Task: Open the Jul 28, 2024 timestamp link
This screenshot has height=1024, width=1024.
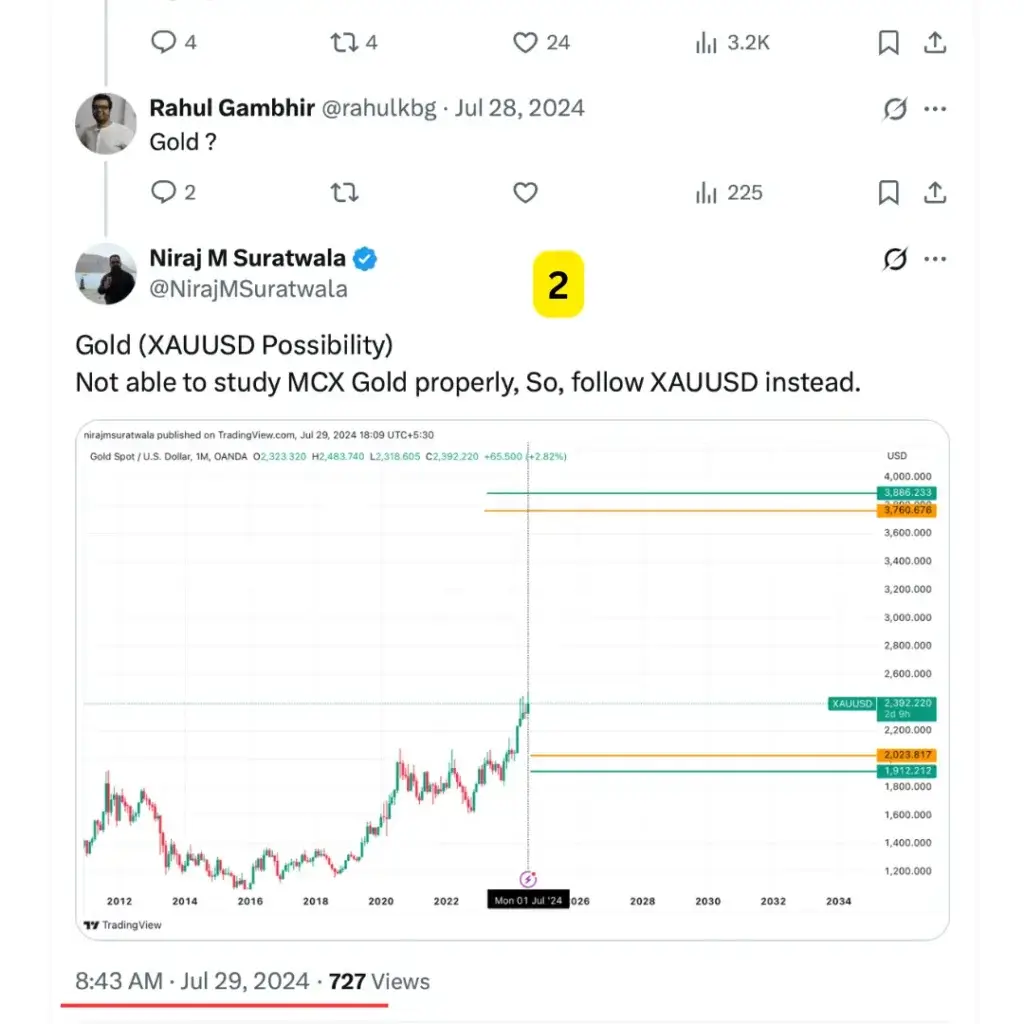Action: coord(519,108)
